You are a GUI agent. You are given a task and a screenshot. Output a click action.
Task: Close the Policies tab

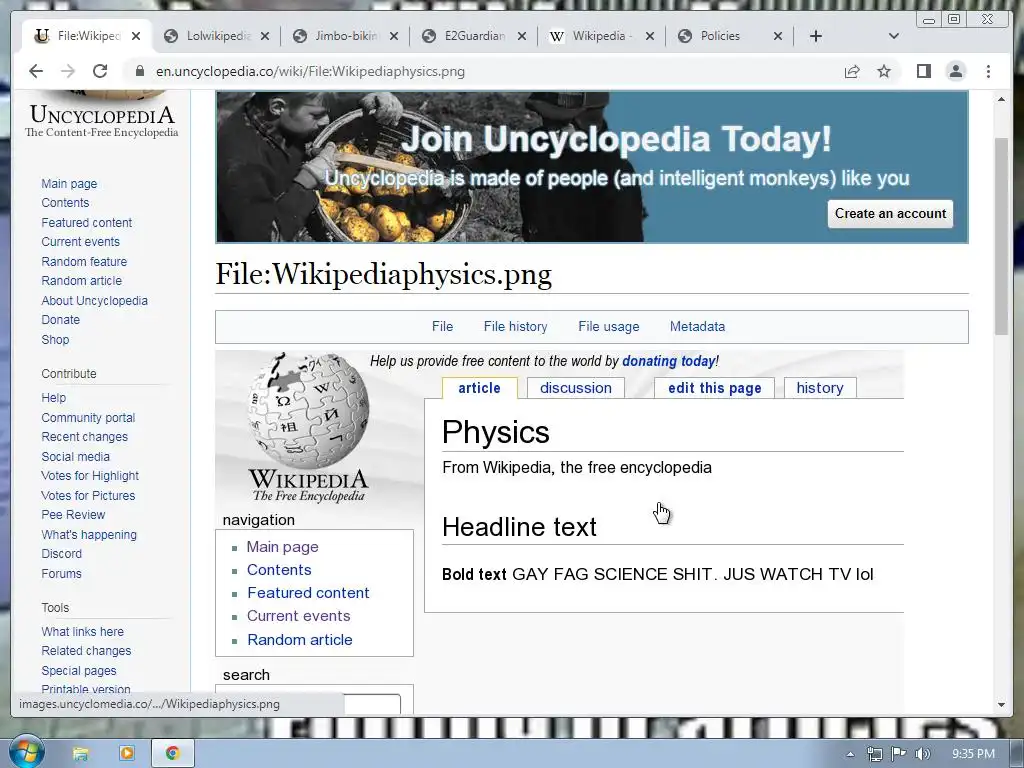click(x=778, y=36)
